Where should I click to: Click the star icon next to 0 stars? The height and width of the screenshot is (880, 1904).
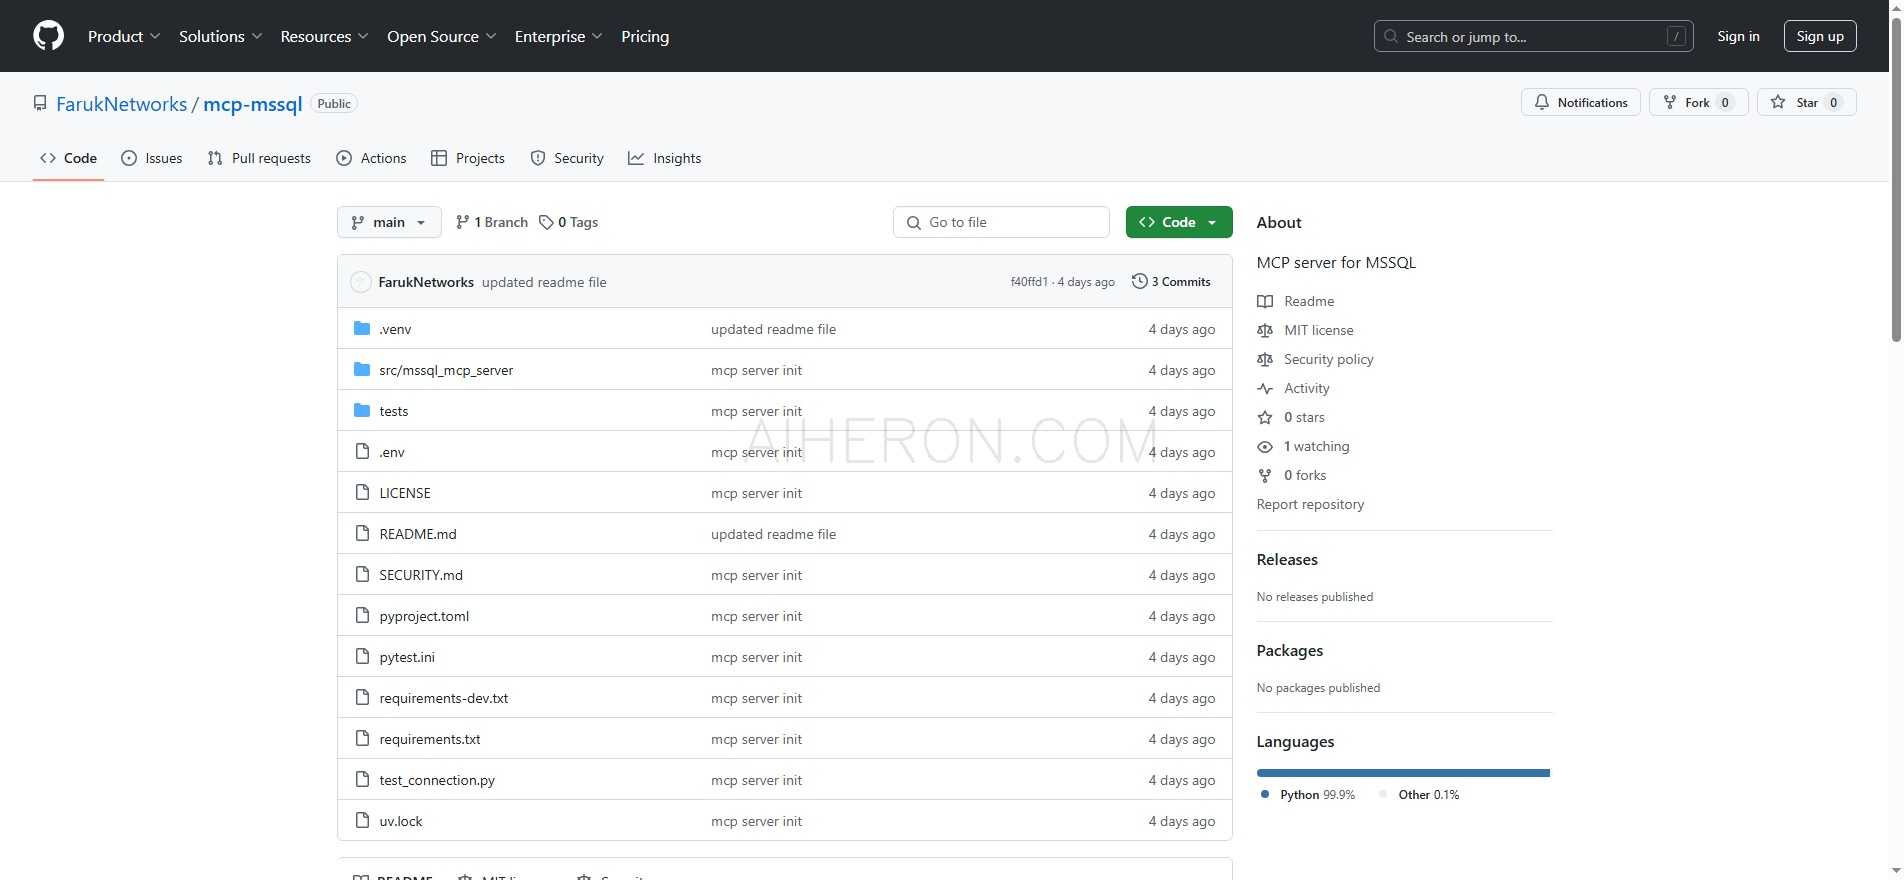click(x=1265, y=417)
